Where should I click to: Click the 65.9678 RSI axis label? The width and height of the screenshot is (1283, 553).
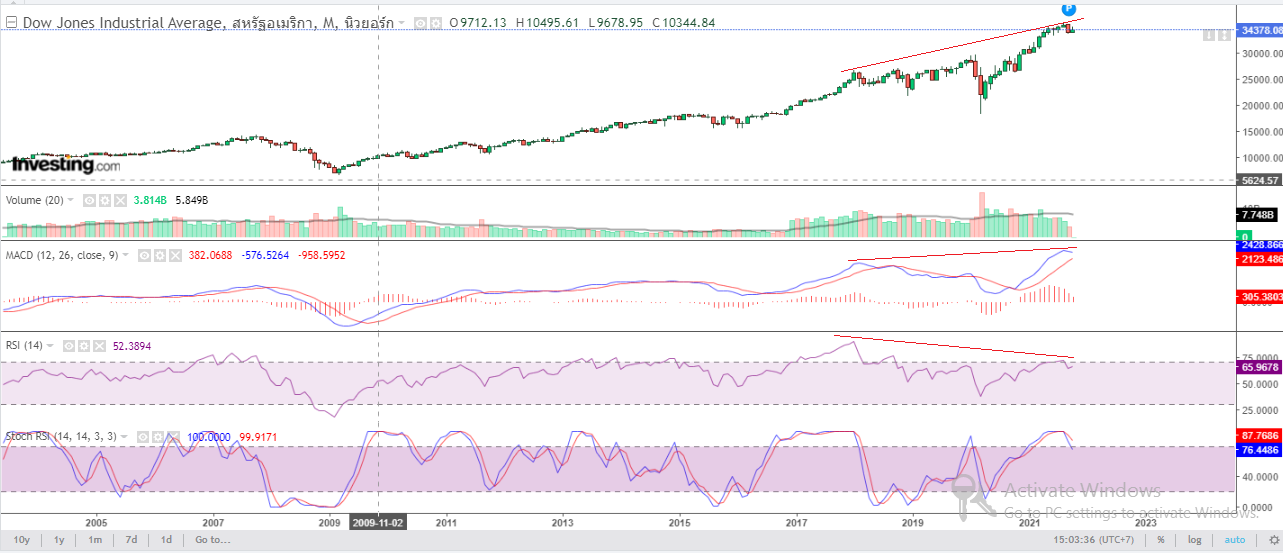tap(1261, 368)
